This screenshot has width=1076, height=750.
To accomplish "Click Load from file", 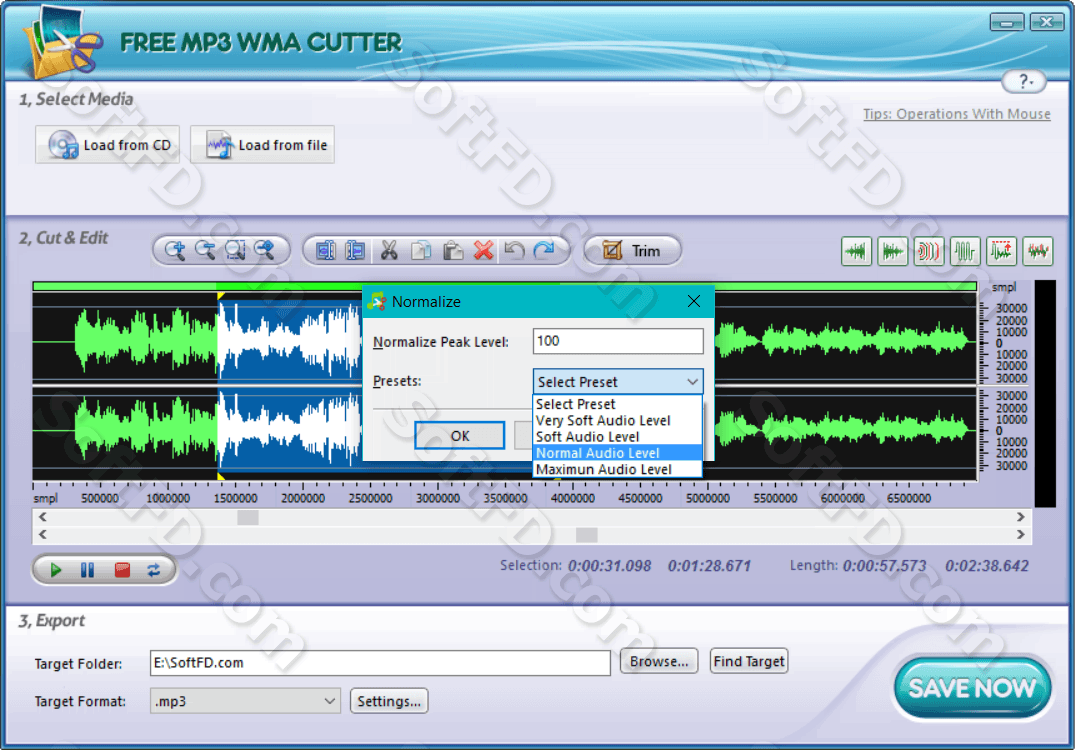I will click(263, 145).
